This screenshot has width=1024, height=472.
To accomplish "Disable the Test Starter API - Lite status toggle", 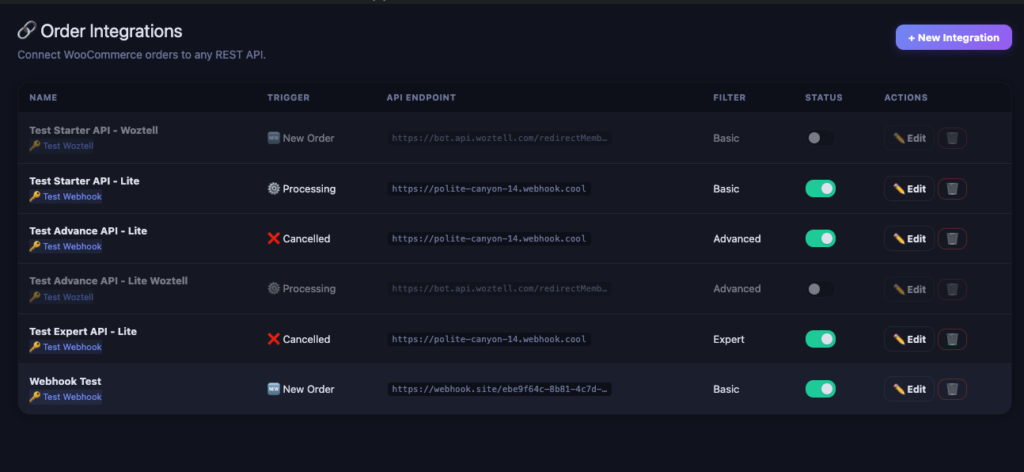I will pos(820,189).
